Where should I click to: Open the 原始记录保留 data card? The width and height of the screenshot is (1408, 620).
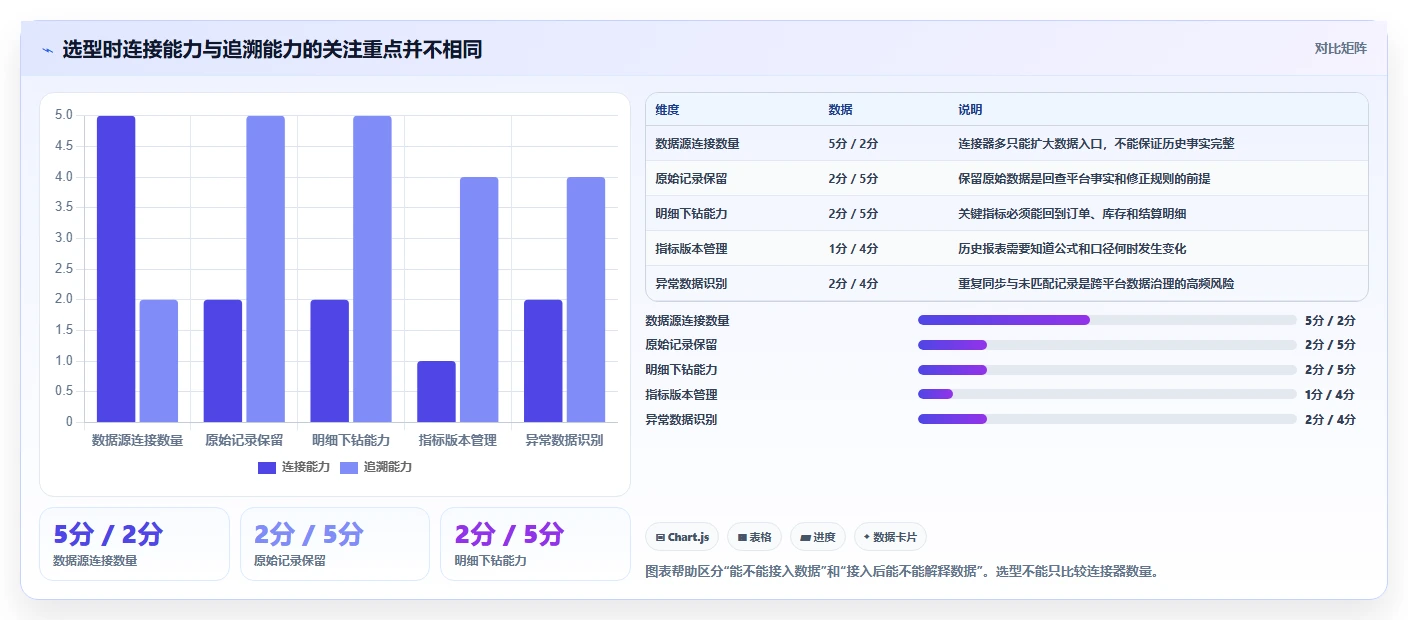point(335,544)
